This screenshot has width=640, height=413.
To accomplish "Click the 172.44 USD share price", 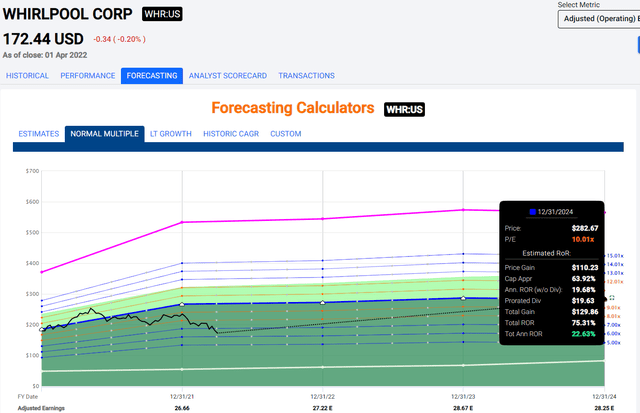I will pyautogui.click(x=43, y=39).
